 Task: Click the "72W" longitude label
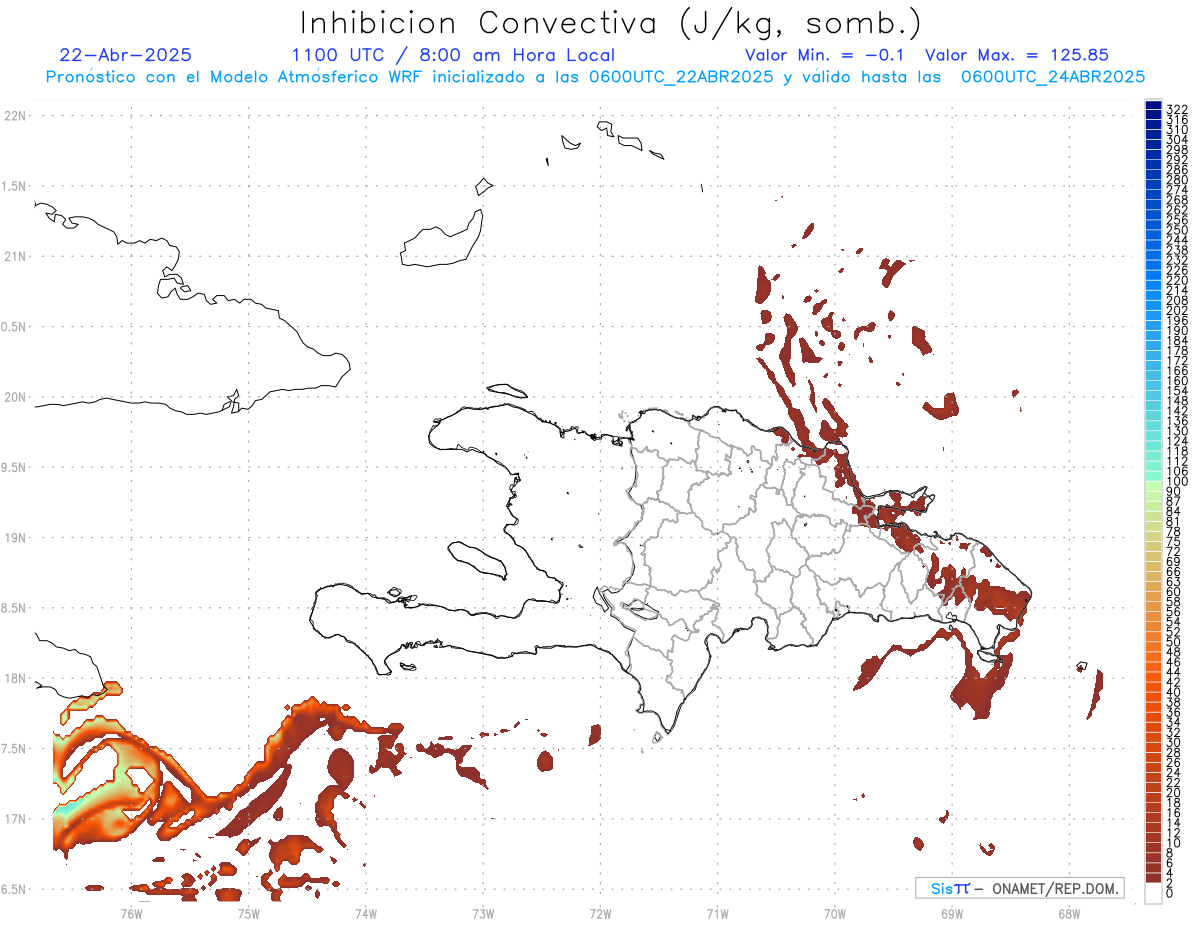(x=601, y=912)
